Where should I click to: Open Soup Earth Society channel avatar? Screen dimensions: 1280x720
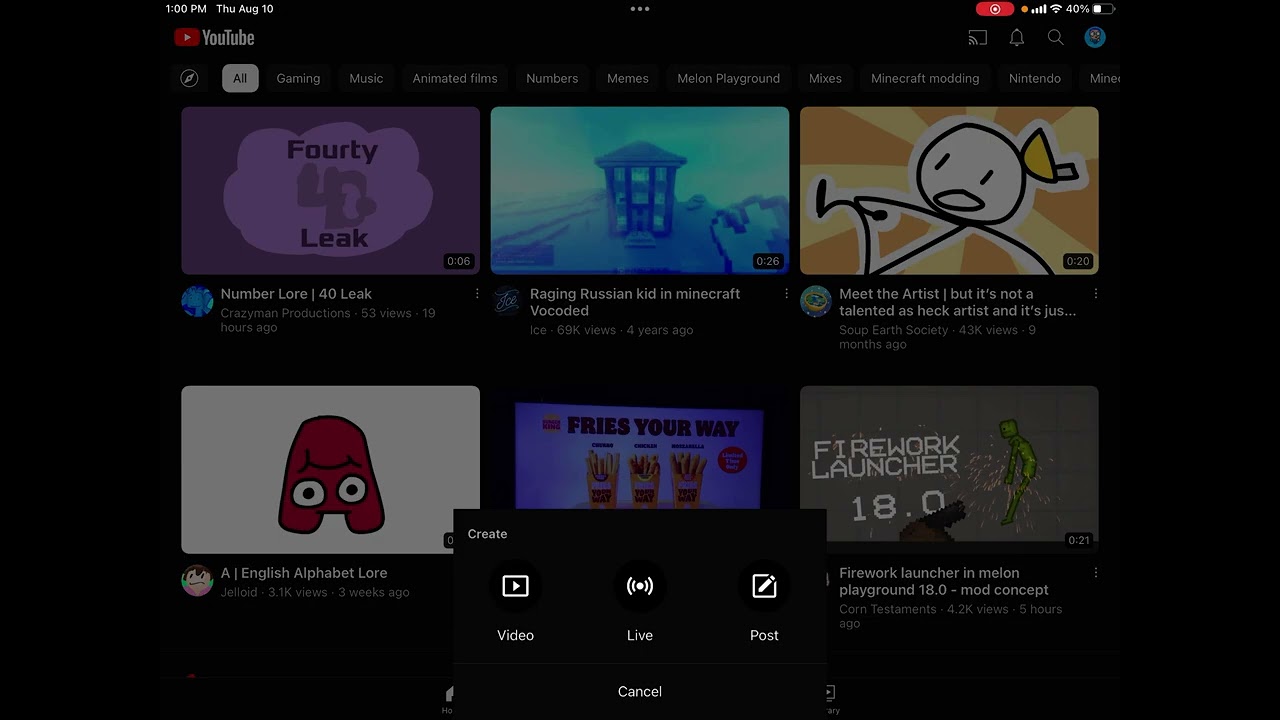point(816,301)
